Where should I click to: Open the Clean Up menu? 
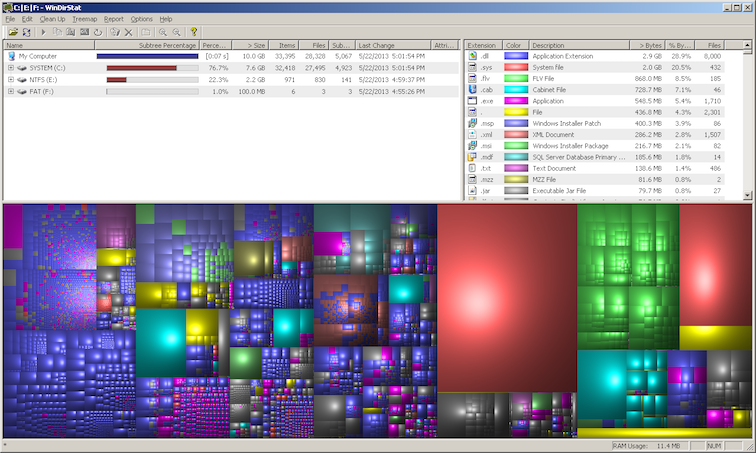click(52, 19)
